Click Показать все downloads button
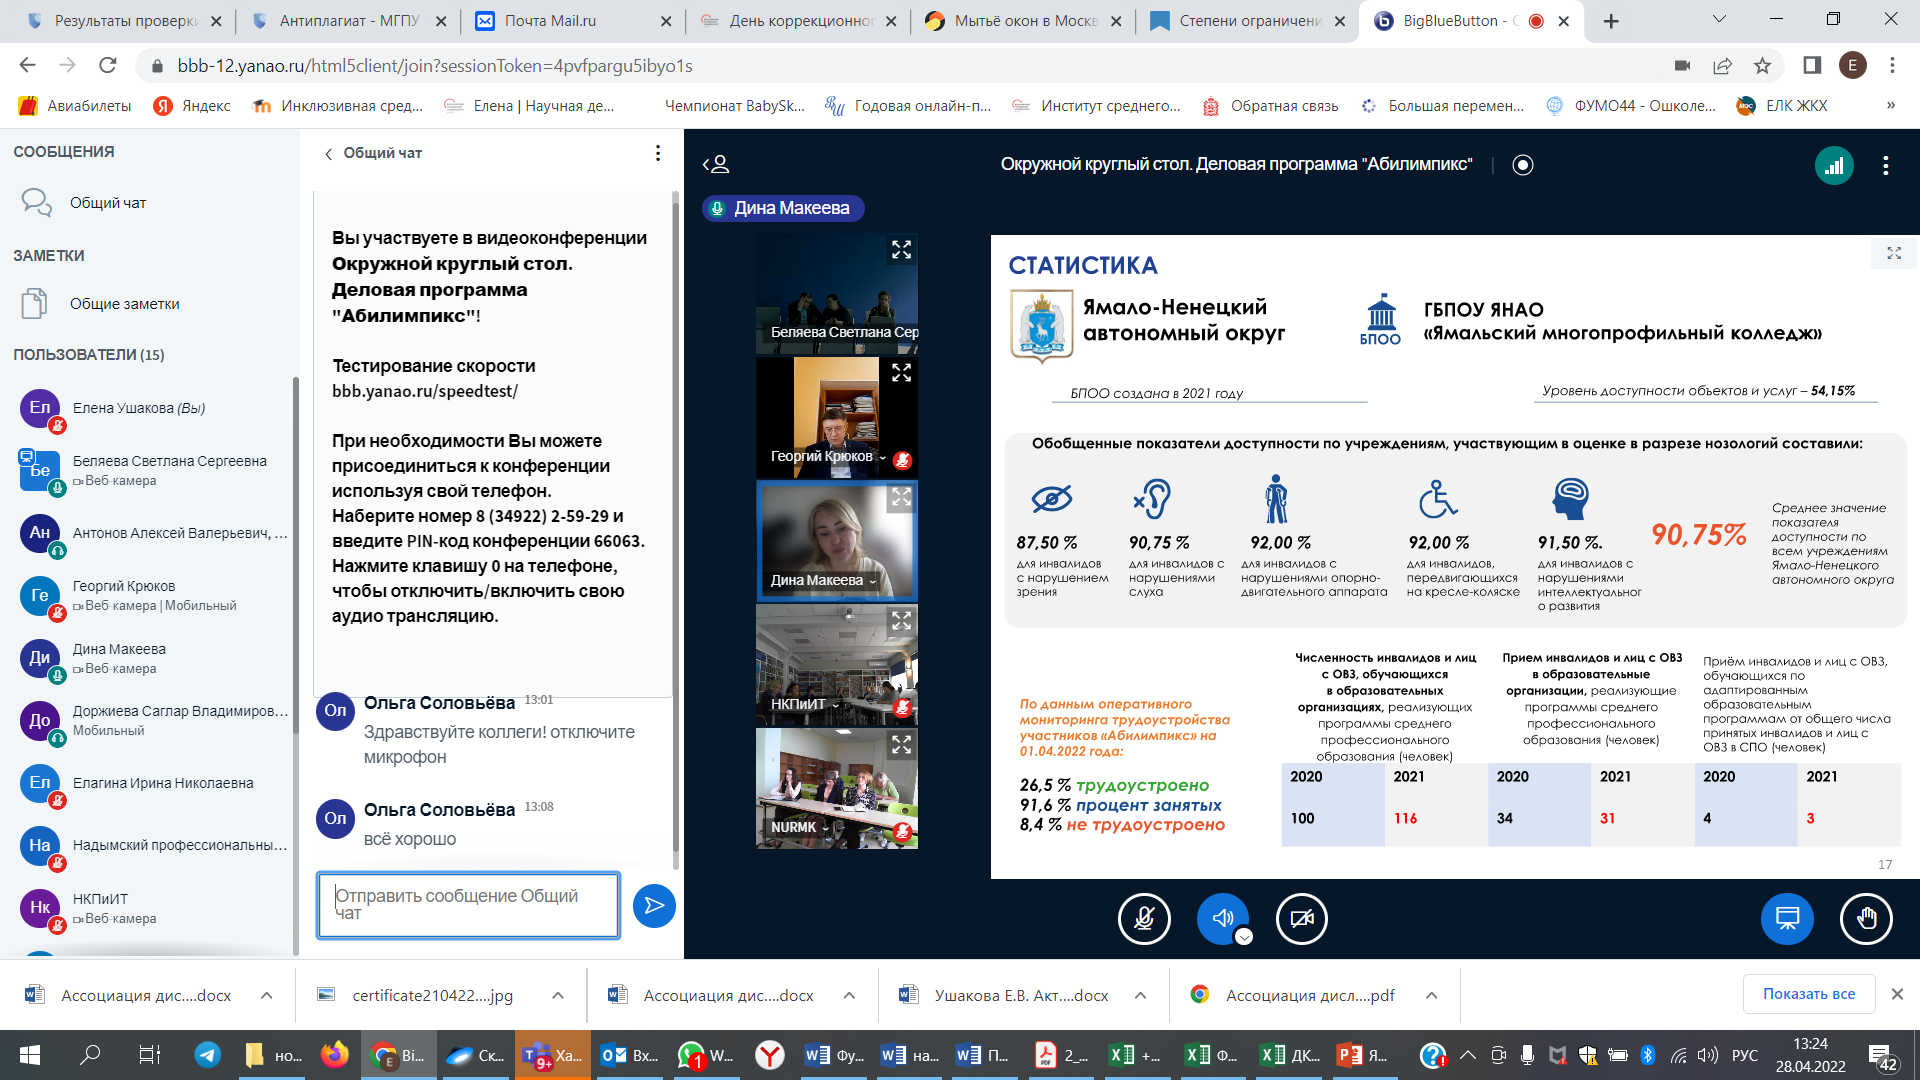This screenshot has width=1920, height=1080. tap(1808, 994)
